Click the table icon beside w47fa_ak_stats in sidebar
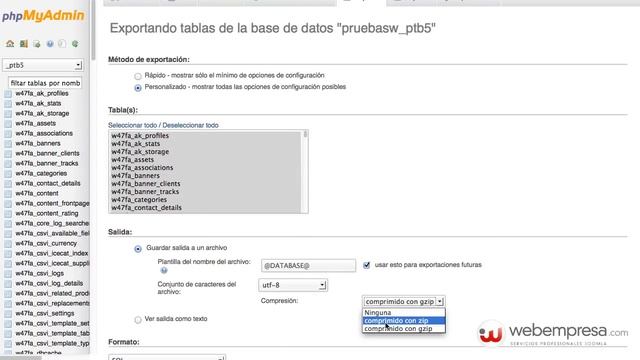 8,104
